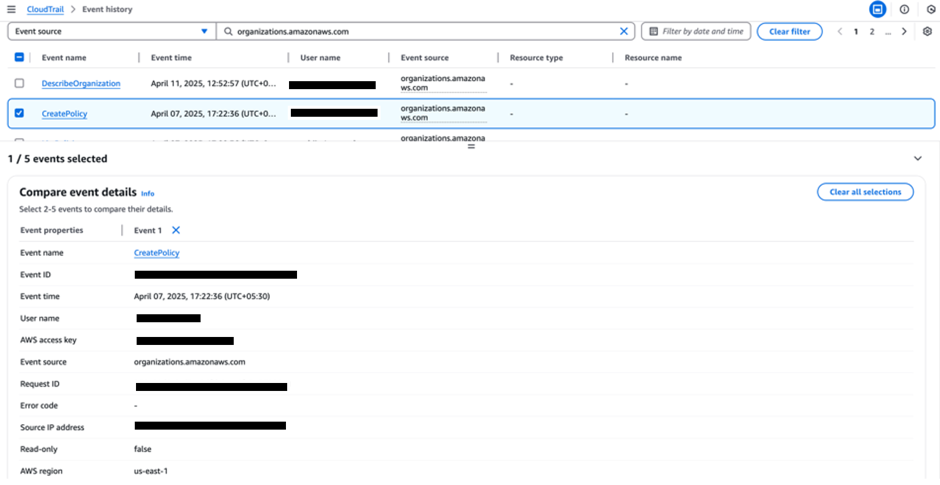Remove Event 1 from comparison
This screenshot has height=485, width=940.
pyautogui.click(x=176, y=230)
